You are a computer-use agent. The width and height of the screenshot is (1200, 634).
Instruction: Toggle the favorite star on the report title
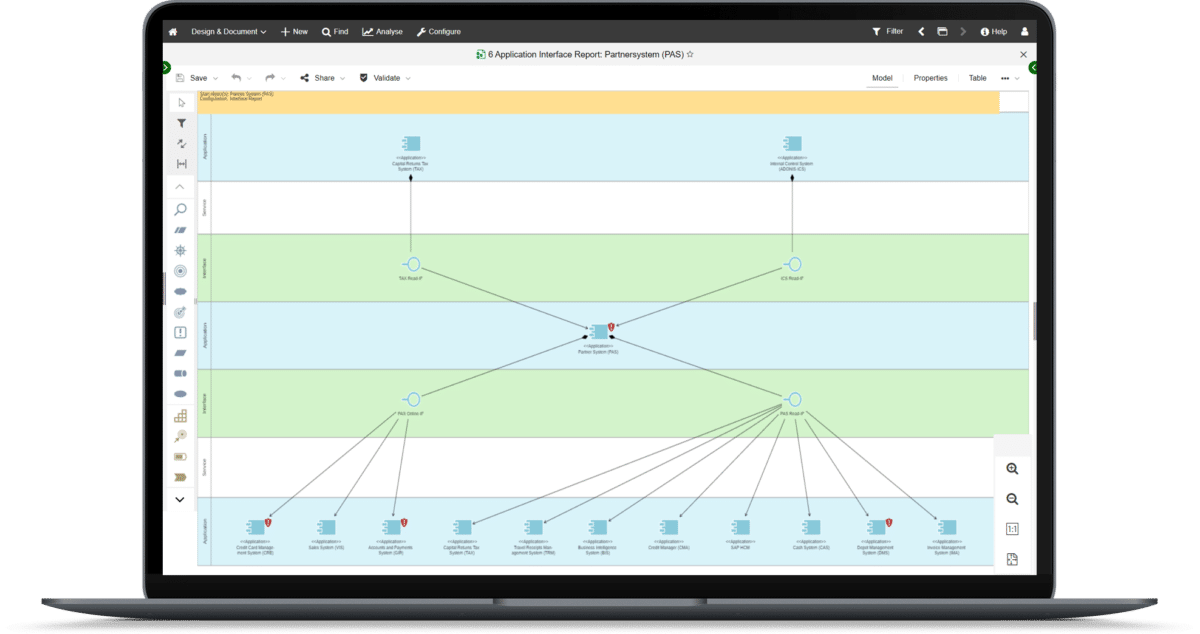tap(690, 55)
